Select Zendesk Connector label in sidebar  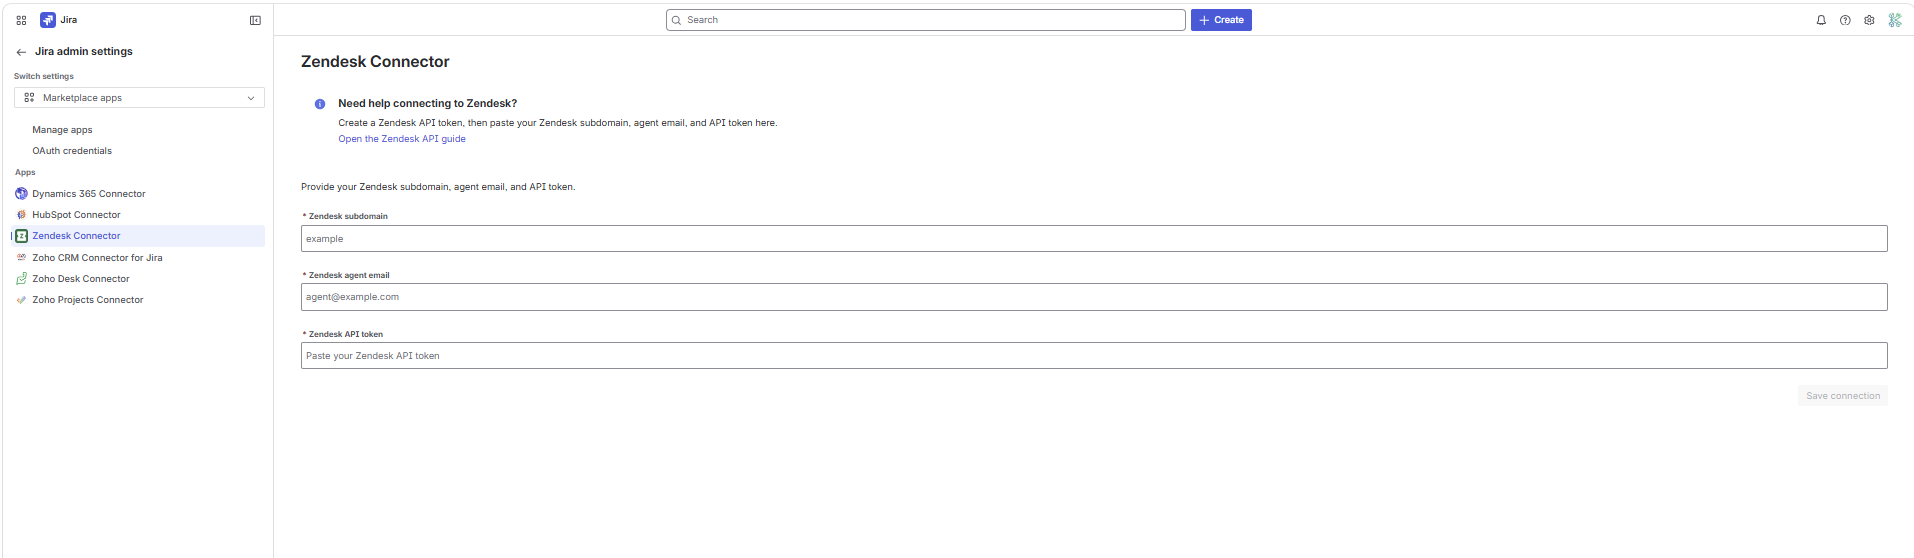(76, 236)
